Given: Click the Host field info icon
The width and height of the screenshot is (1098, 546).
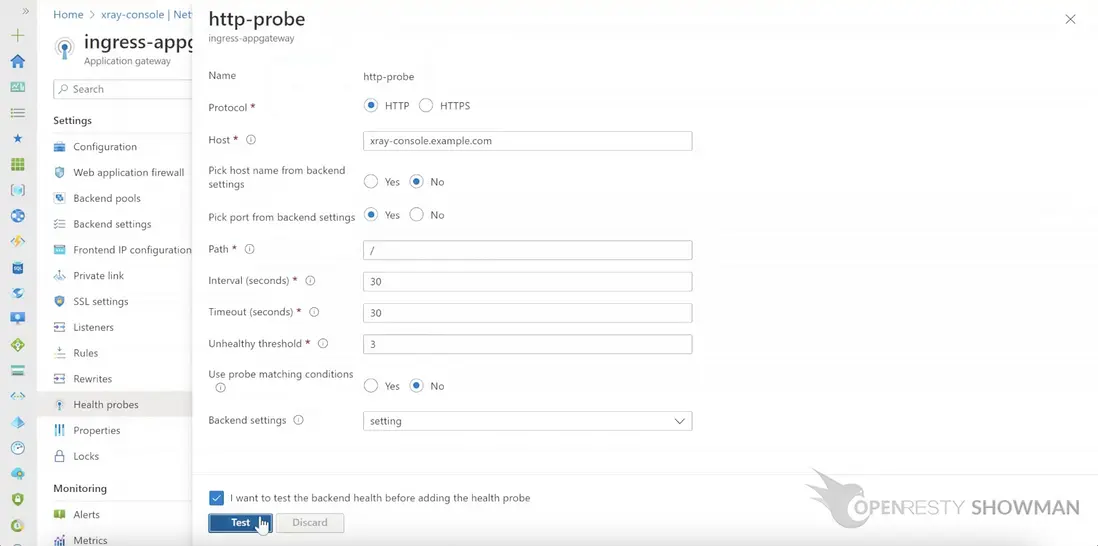Looking at the screenshot, I should (x=251, y=140).
